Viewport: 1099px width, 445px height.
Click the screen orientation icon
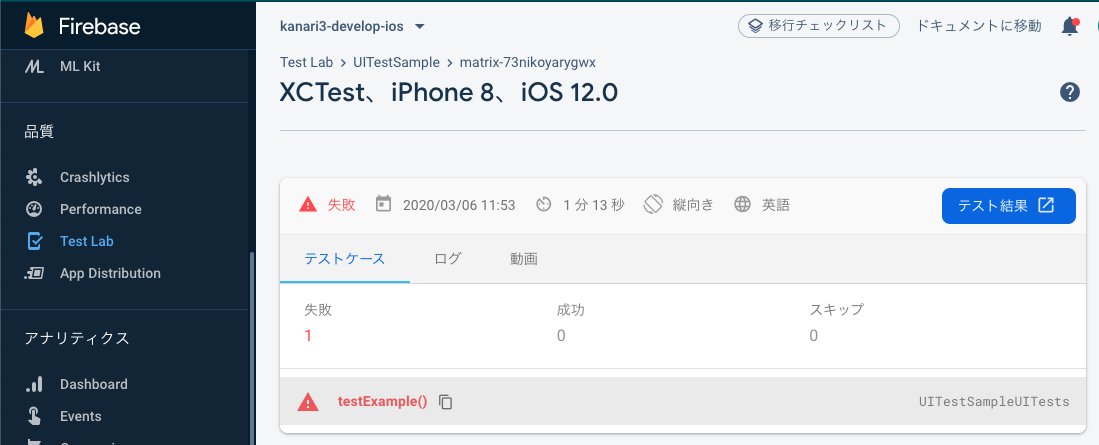click(653, 205)
